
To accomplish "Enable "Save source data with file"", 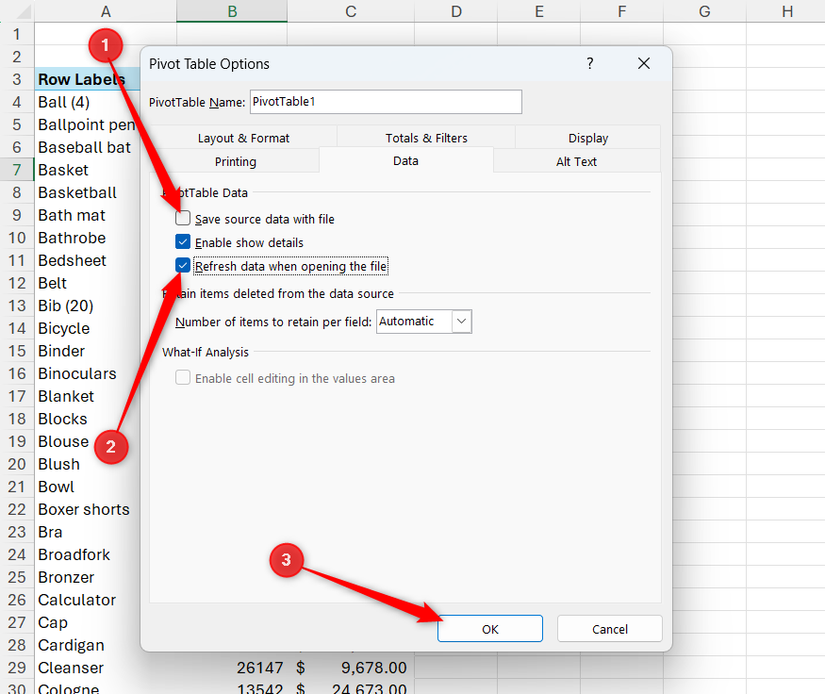I will point(182,217).
